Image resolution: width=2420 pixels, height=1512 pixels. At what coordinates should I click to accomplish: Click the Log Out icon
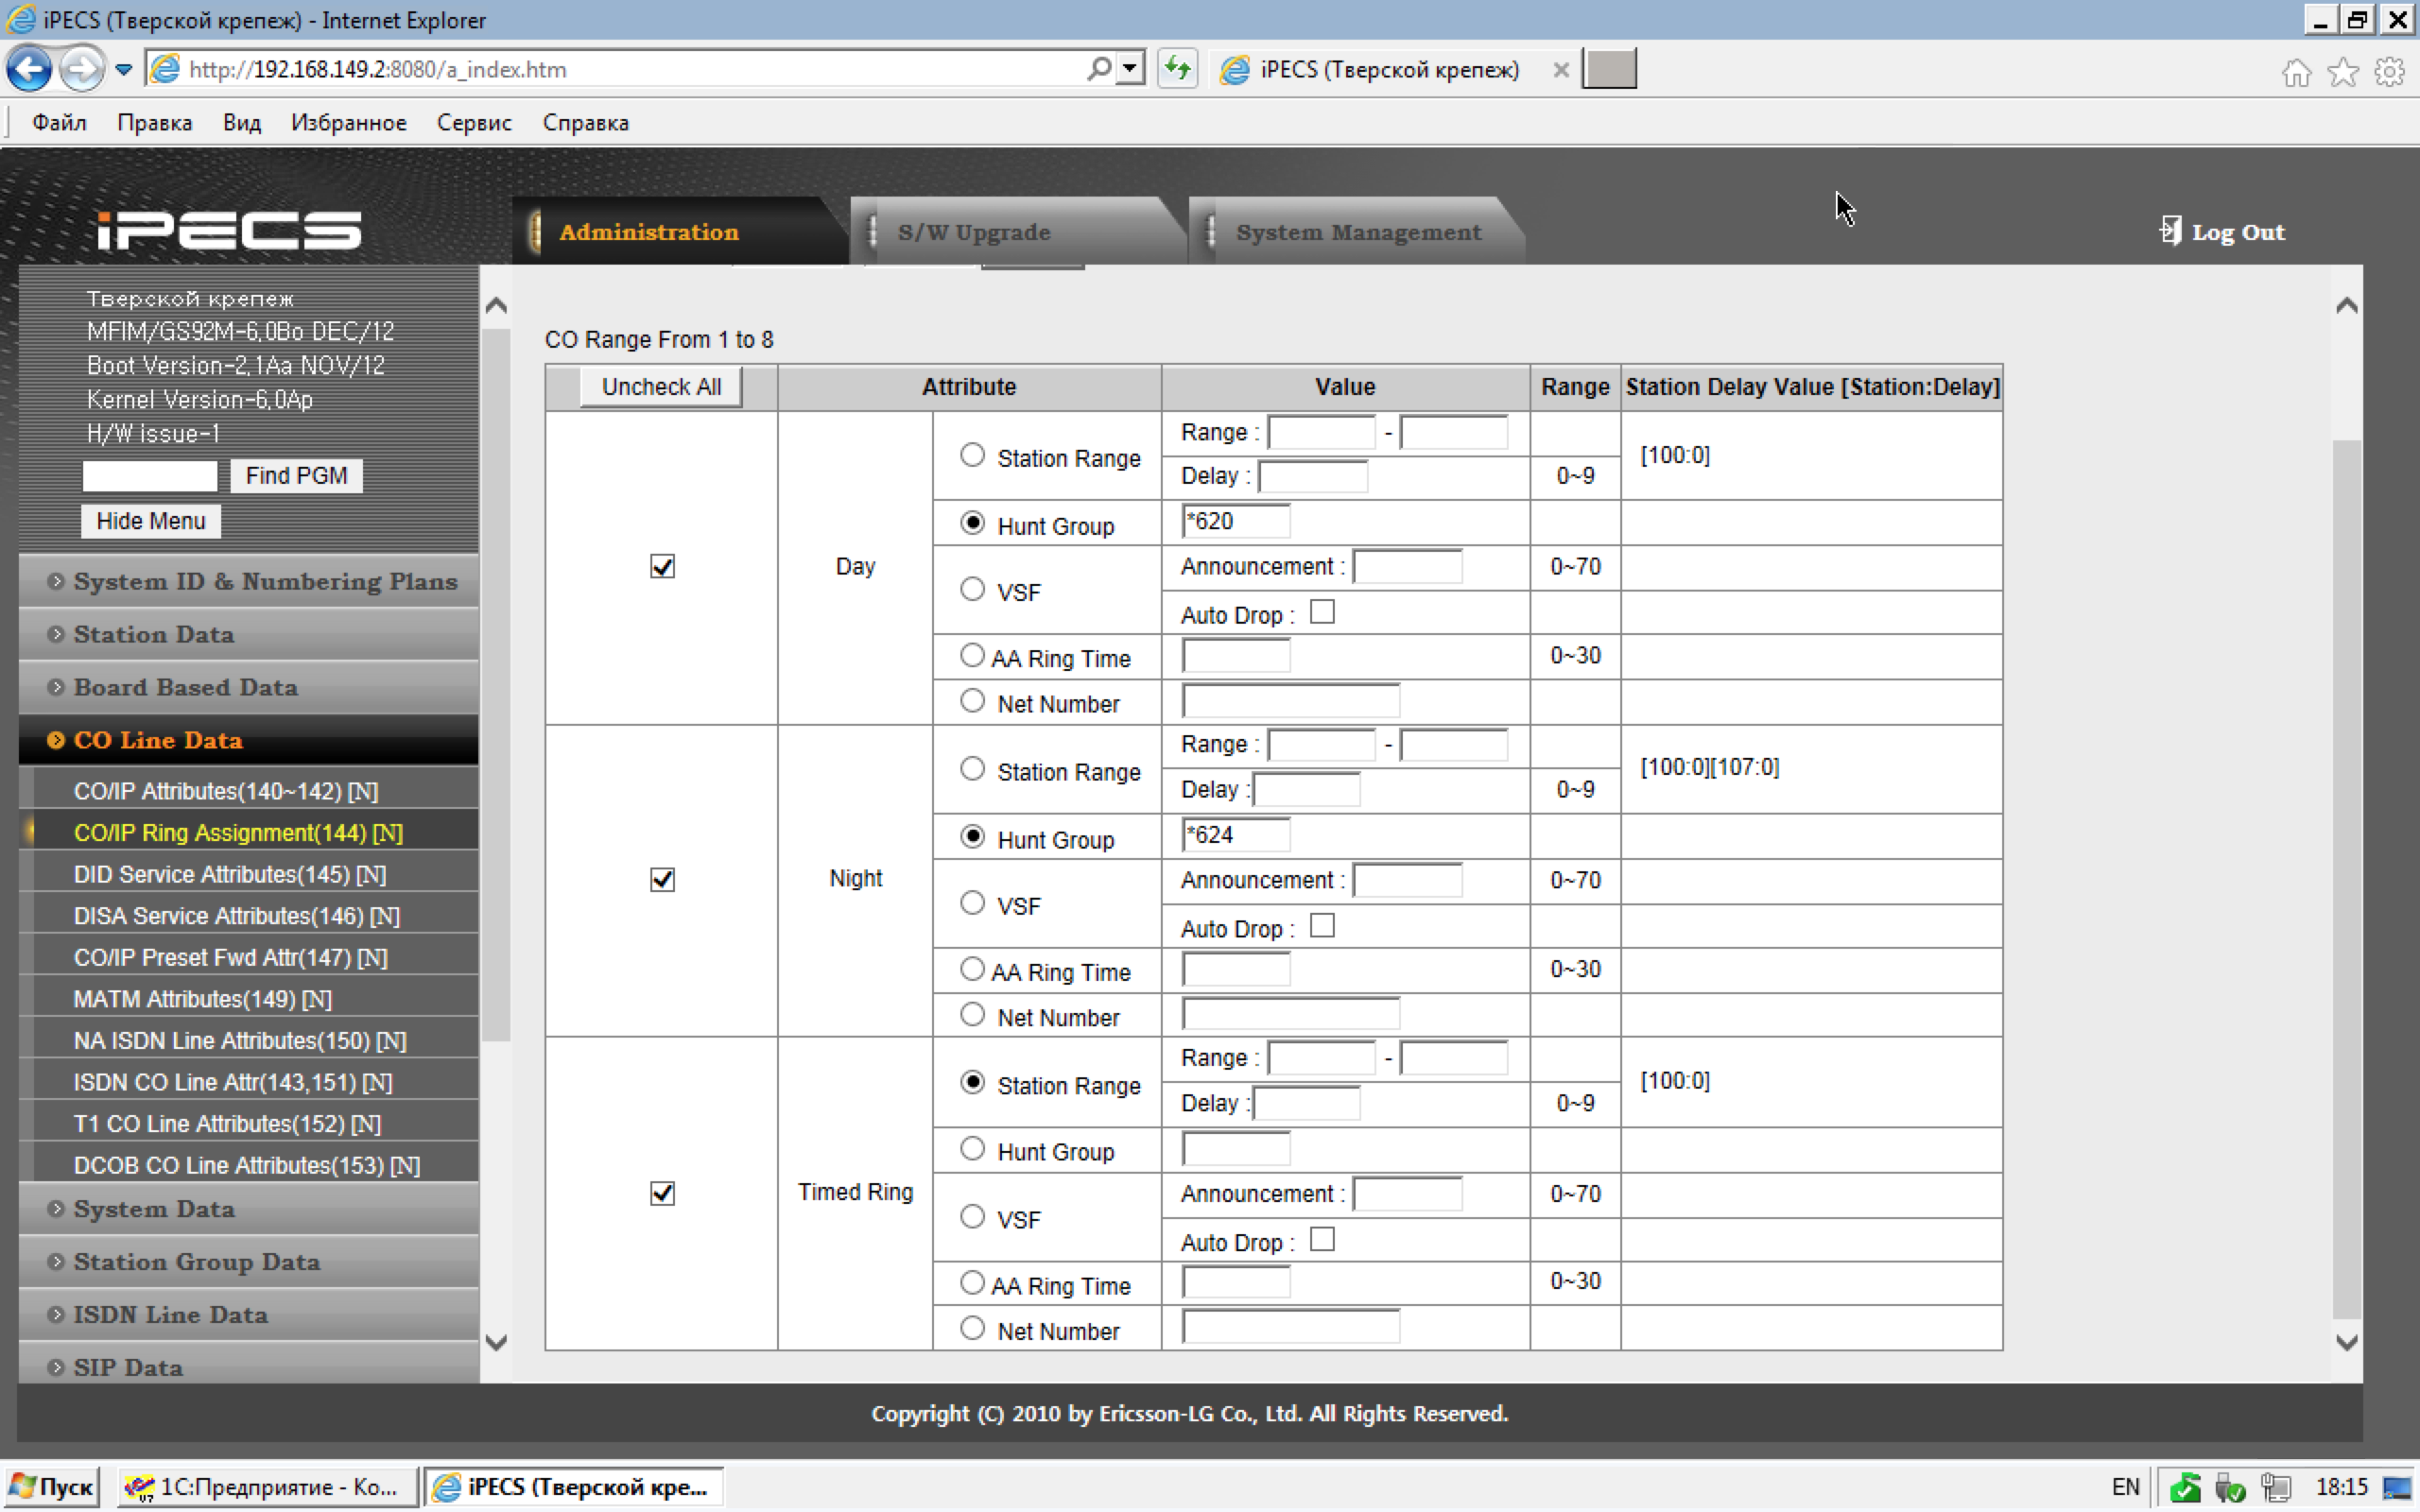(2170, 231)
